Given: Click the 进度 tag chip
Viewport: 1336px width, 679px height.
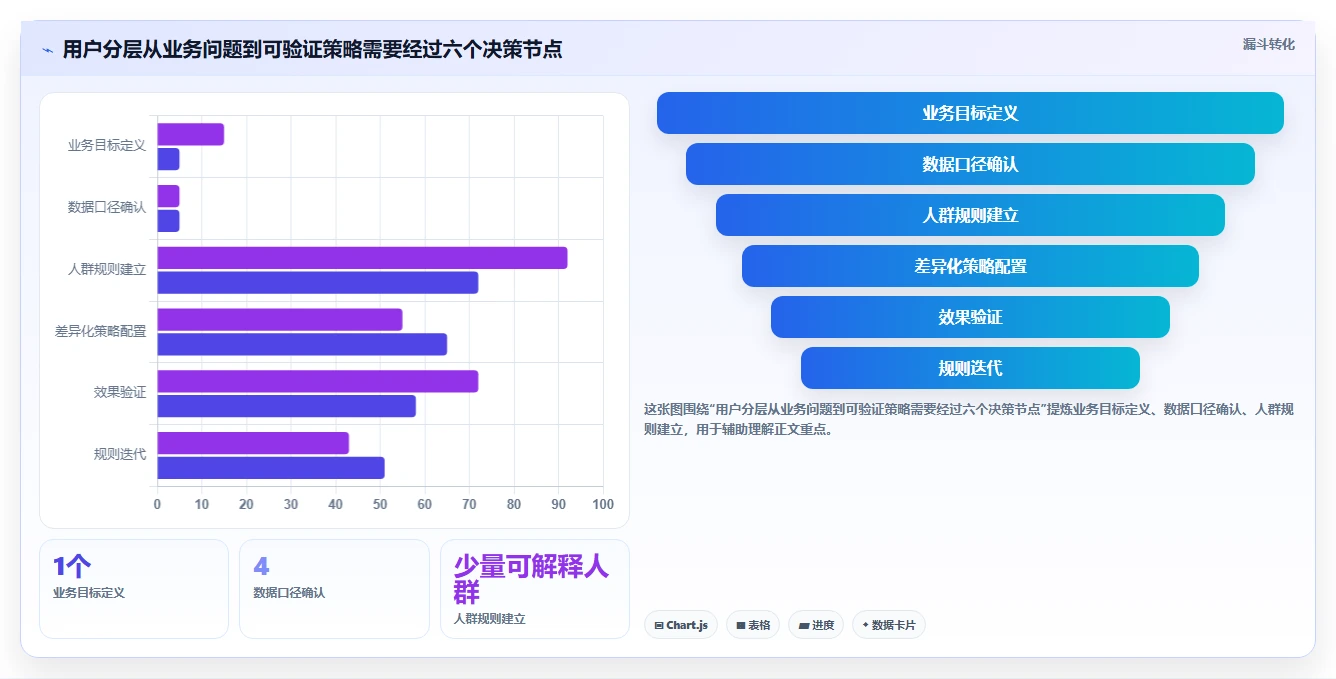Looking at the screenshot, I should click(816, 625).
